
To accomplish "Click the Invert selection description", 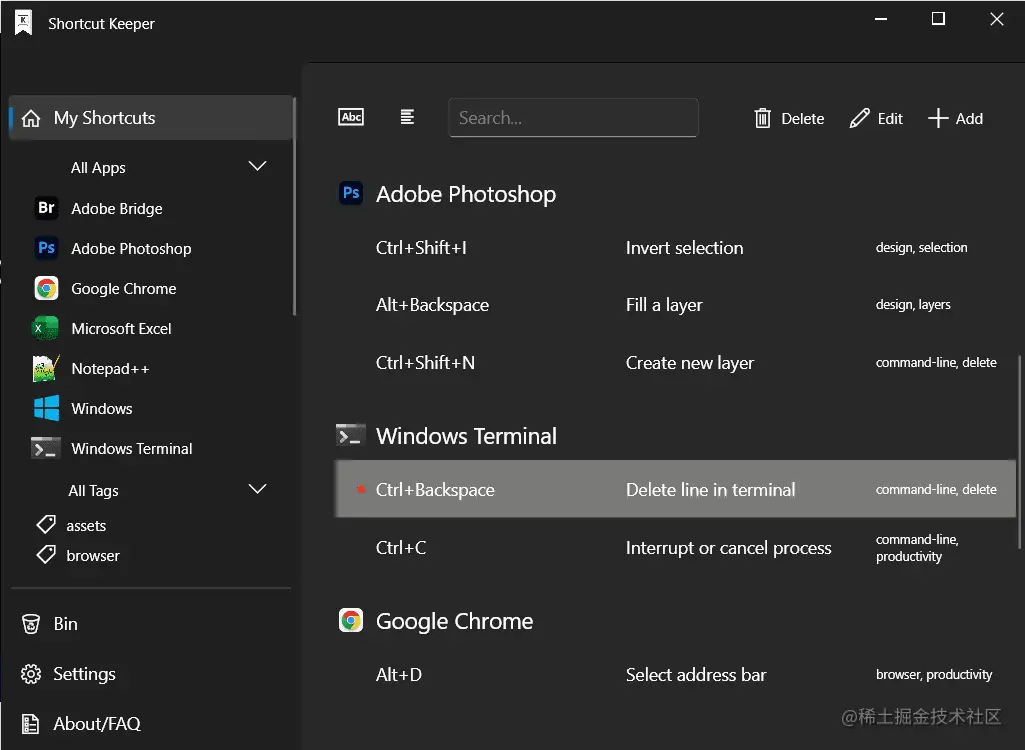I will [684, 248].
